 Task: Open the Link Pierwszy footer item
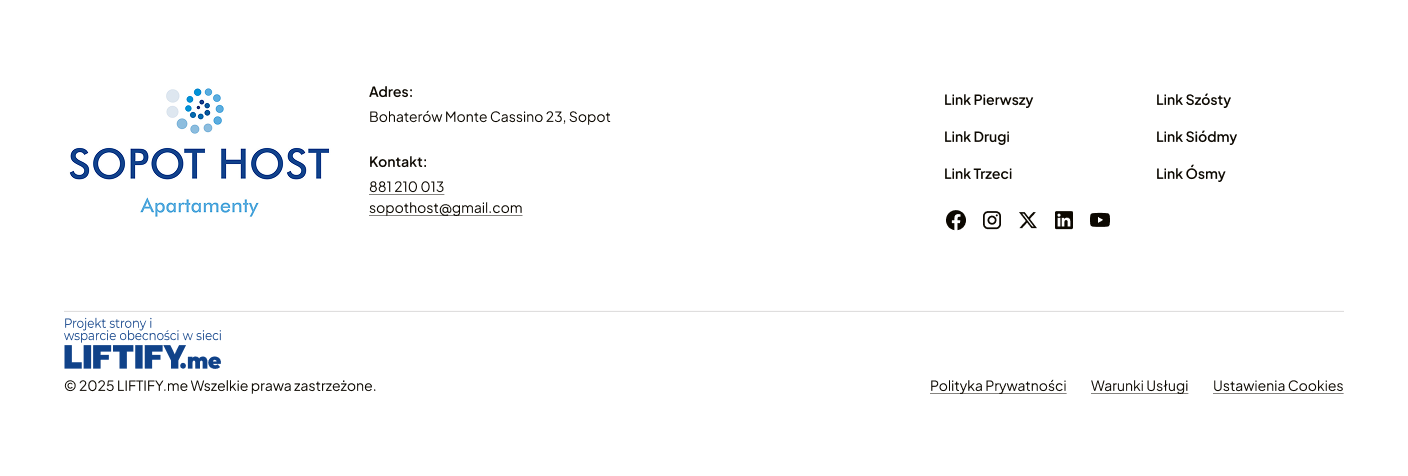988,100
